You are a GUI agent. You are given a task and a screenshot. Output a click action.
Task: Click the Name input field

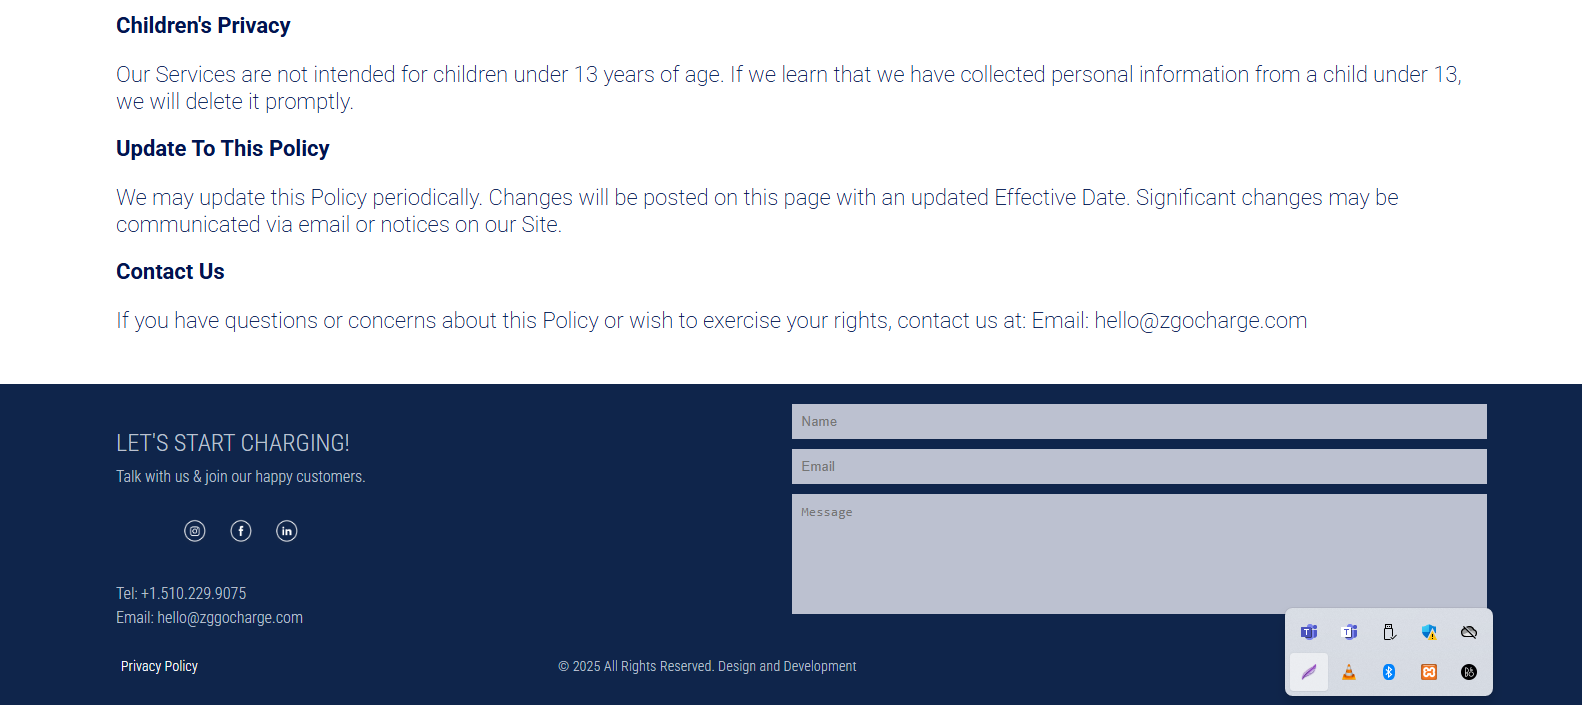(x=1139, y=422)
